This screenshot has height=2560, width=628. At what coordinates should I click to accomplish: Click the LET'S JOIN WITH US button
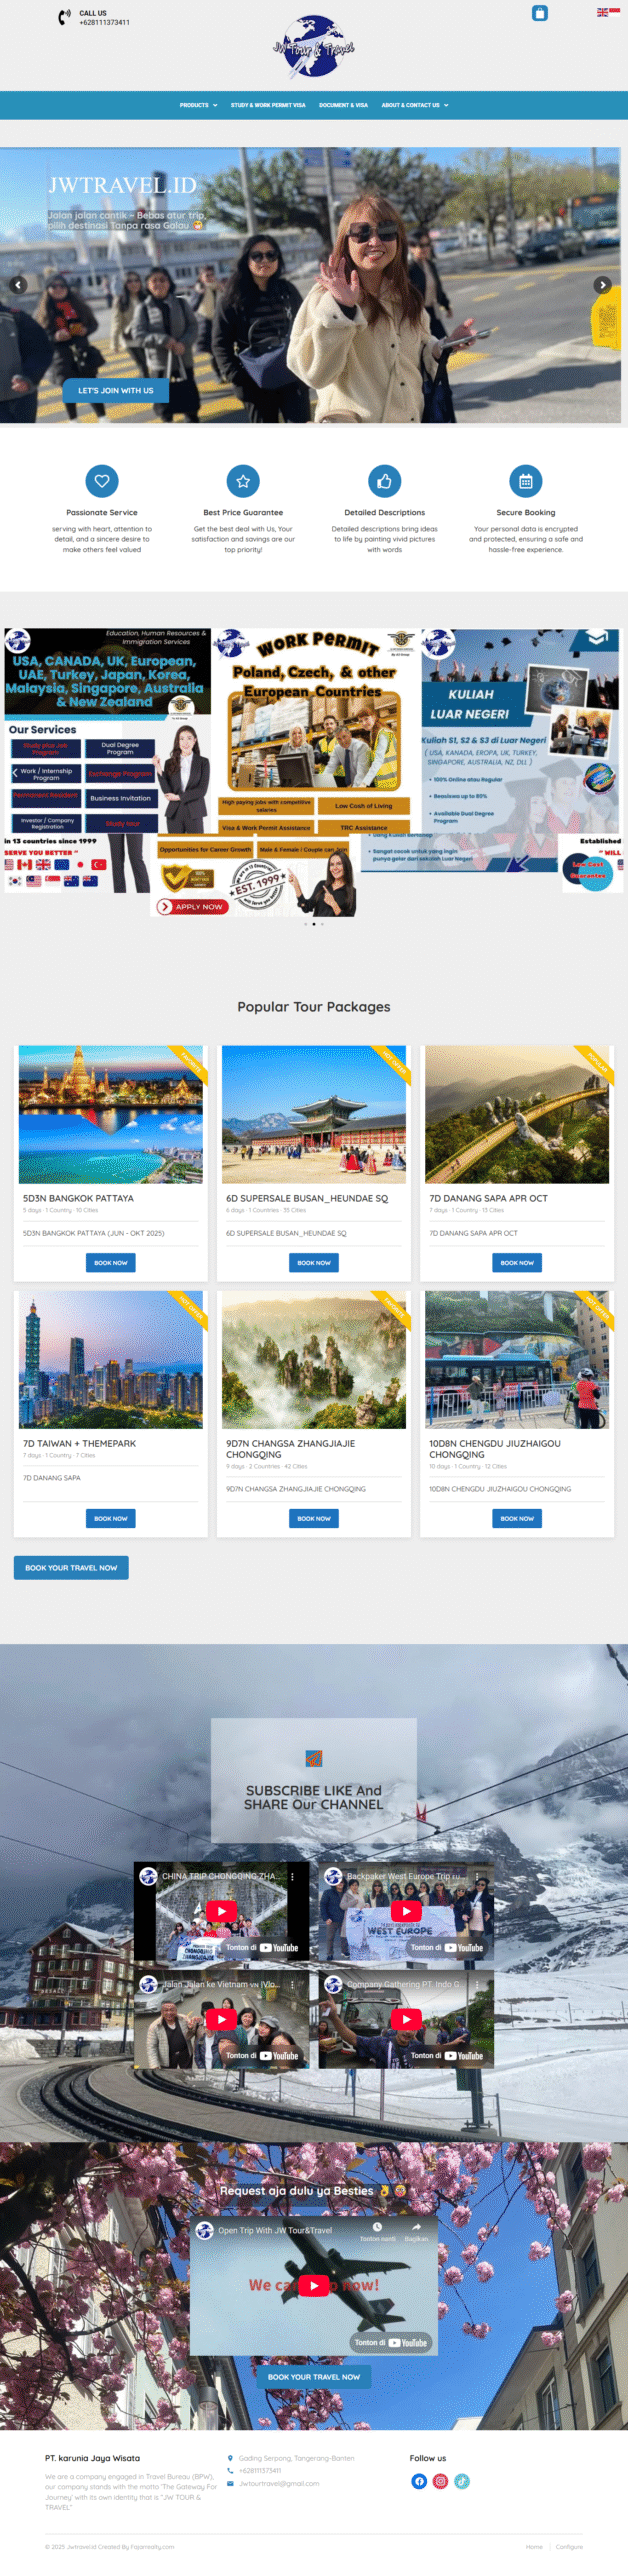coord(116,390)
